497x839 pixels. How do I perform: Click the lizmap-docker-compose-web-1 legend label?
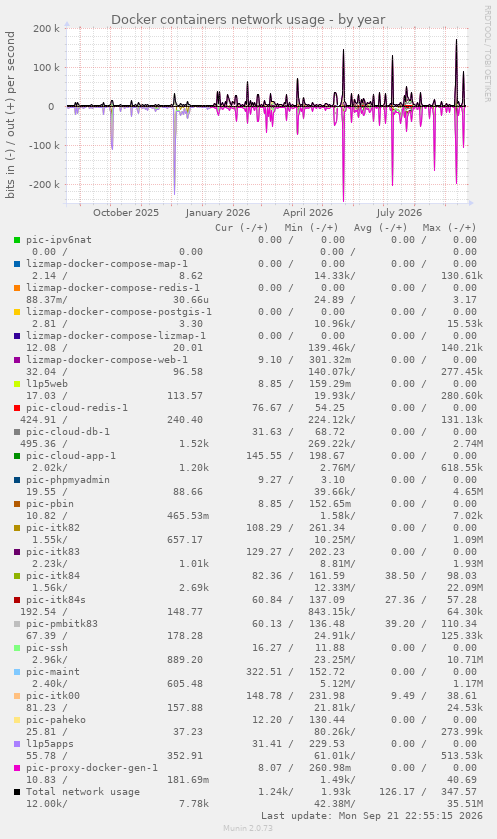tap(107, 360)
